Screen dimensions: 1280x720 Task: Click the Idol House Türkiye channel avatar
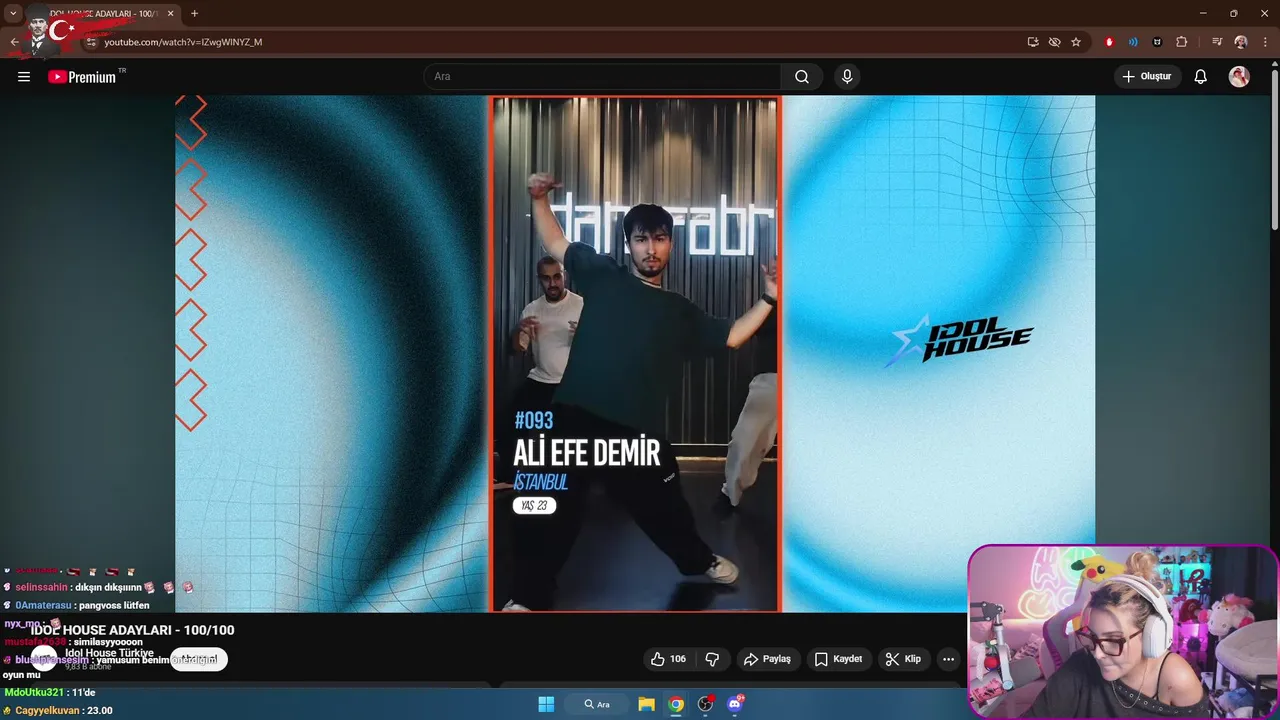pos(44,659)
